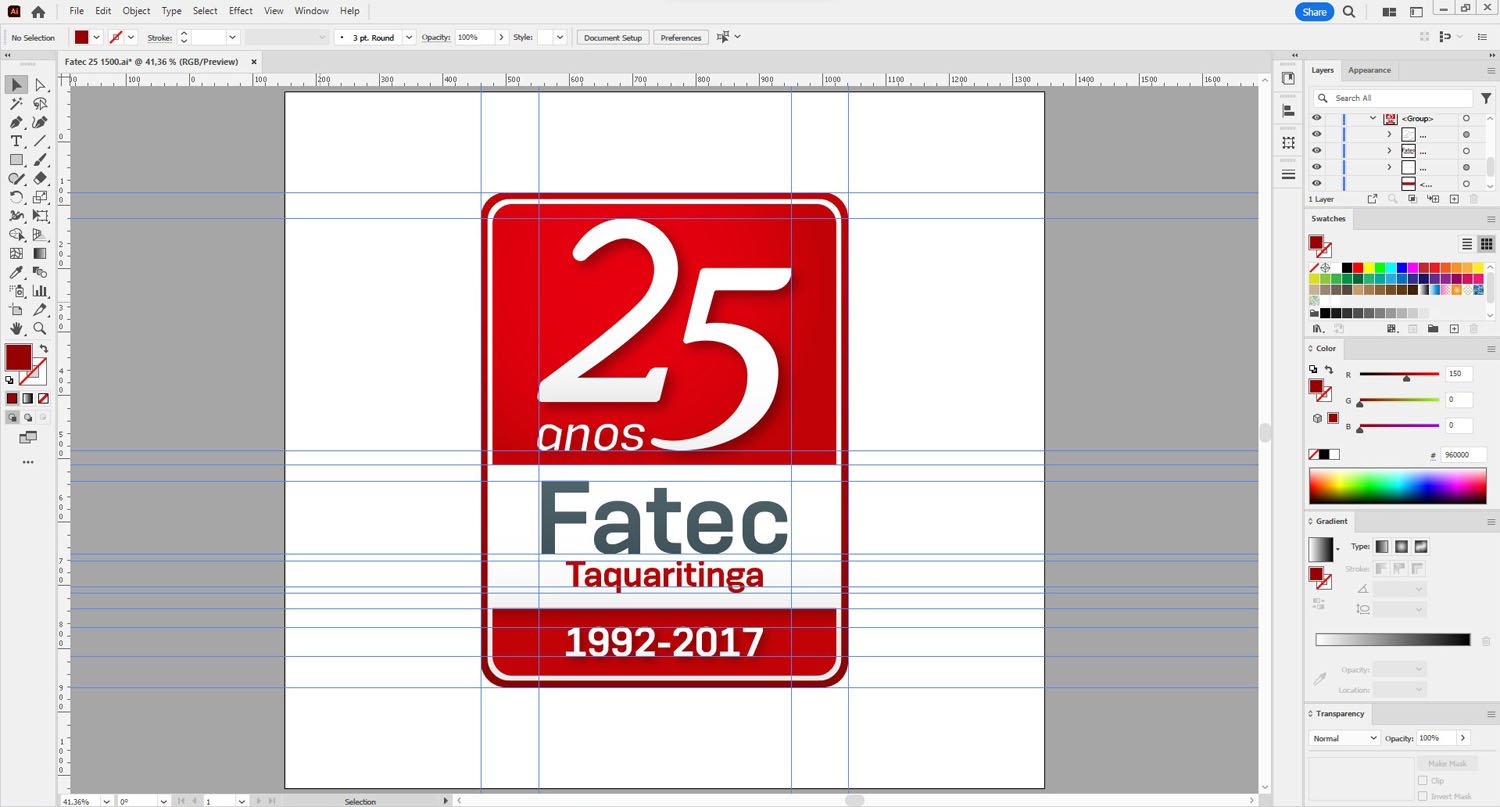Select the Eyedropper tool
The height and width of the screenshot is (807, 1500).
pyautogui.click(x=16, y=272)
